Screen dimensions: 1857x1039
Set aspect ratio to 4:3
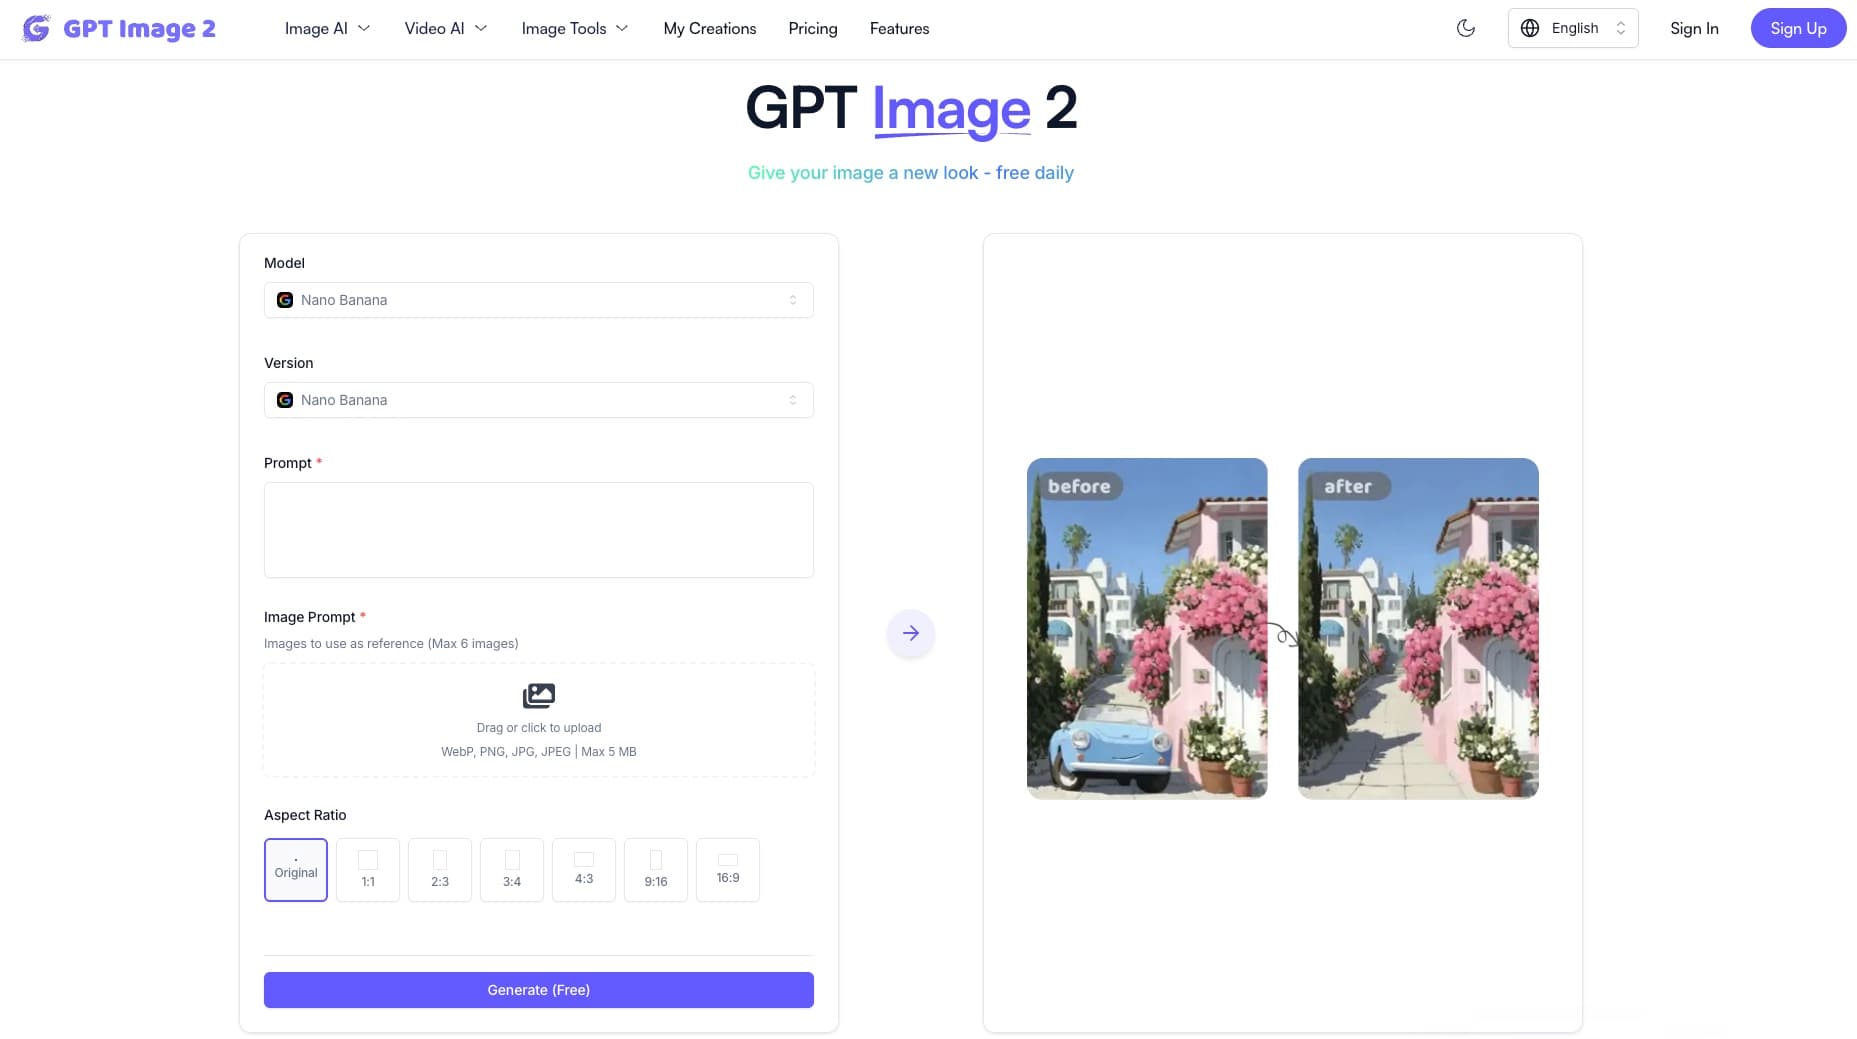click(584, 870)
